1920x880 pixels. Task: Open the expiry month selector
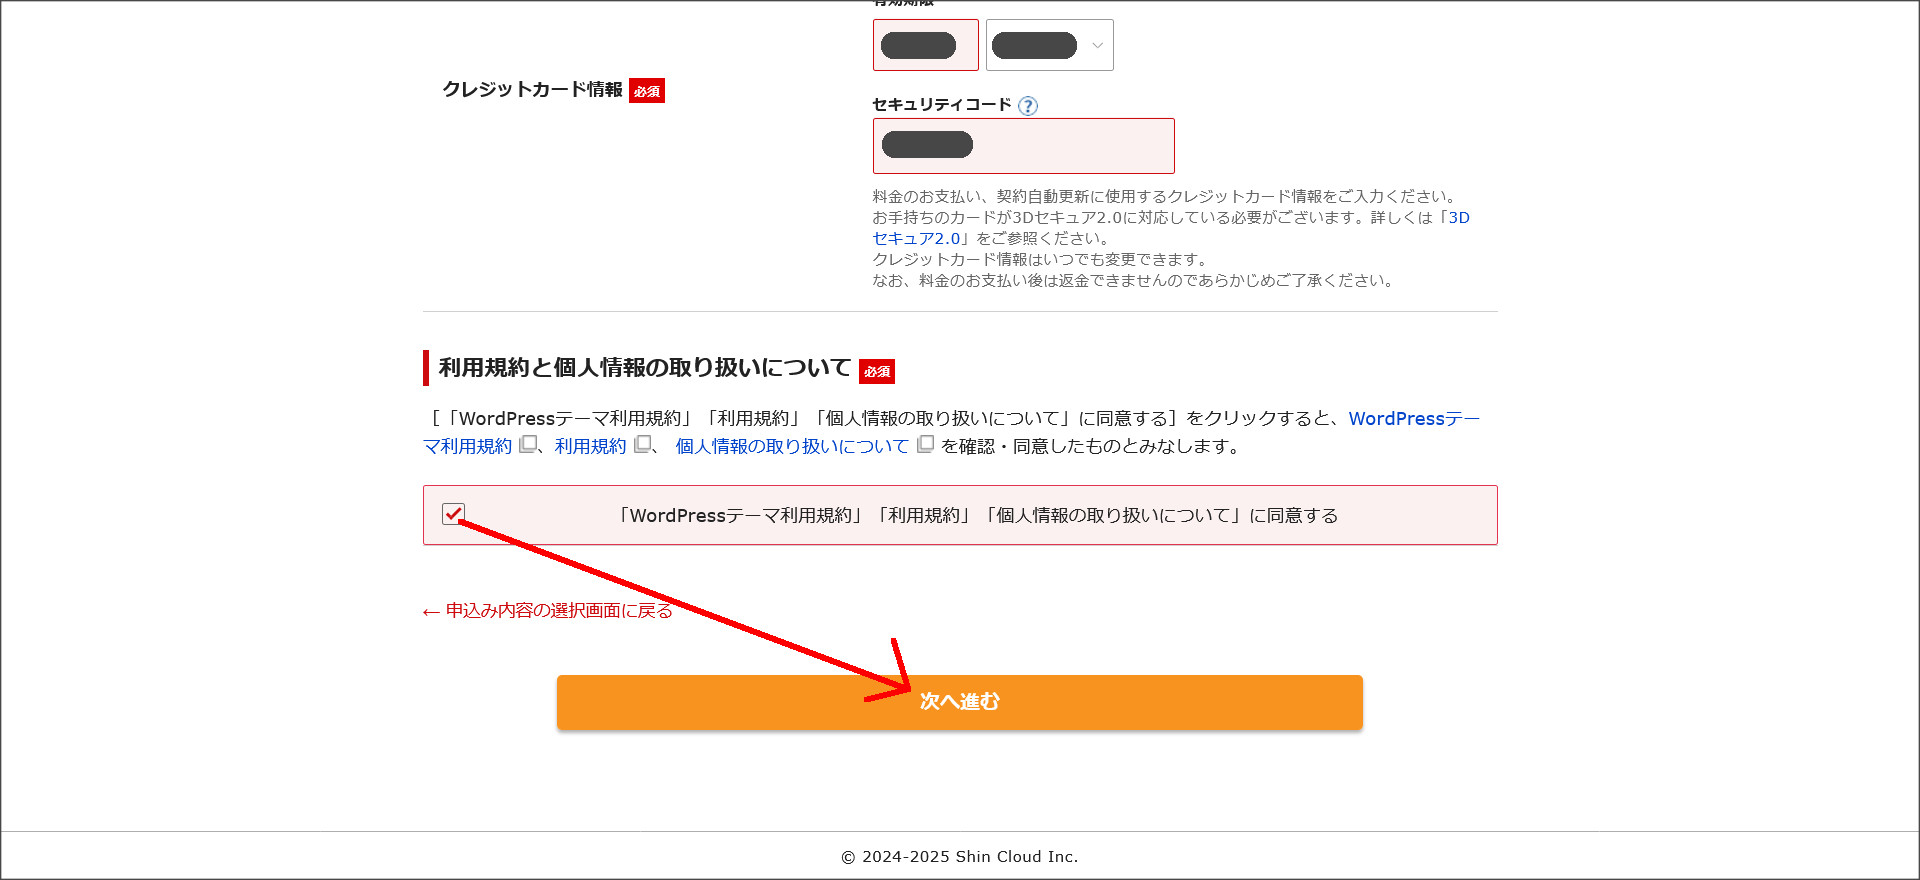click(x=925, y=45)
